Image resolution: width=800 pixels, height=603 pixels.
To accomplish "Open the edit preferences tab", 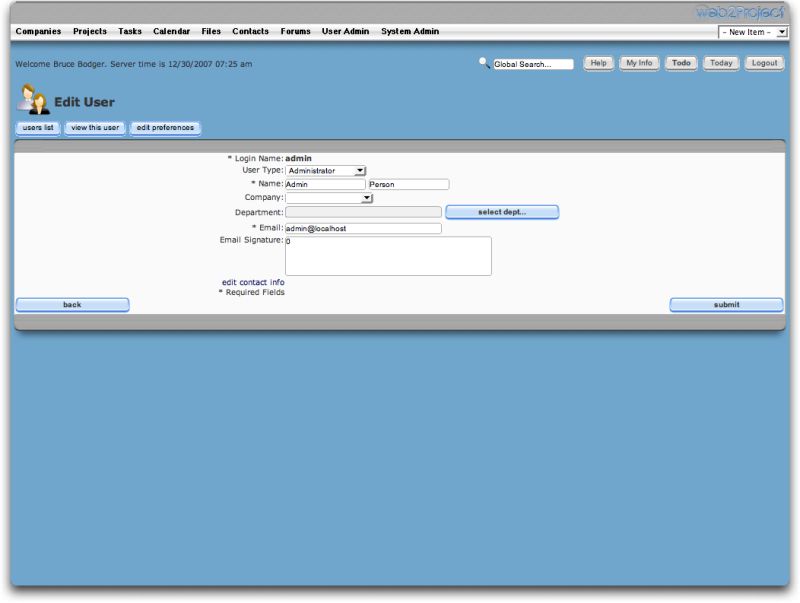I will pos(165,128).
